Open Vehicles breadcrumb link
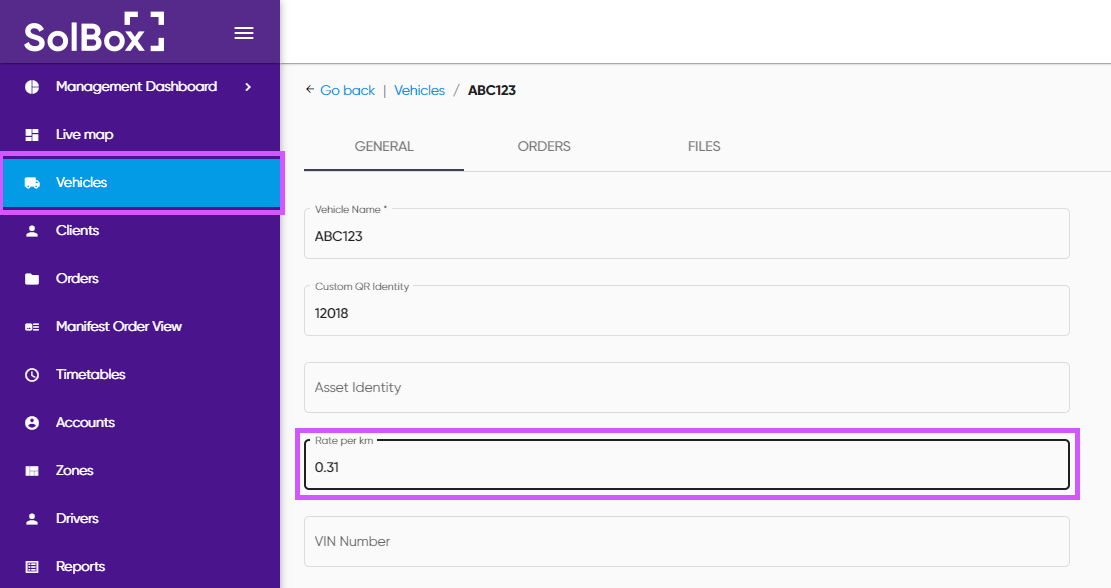Screen dimensions: 1111x588 [419, 90]
